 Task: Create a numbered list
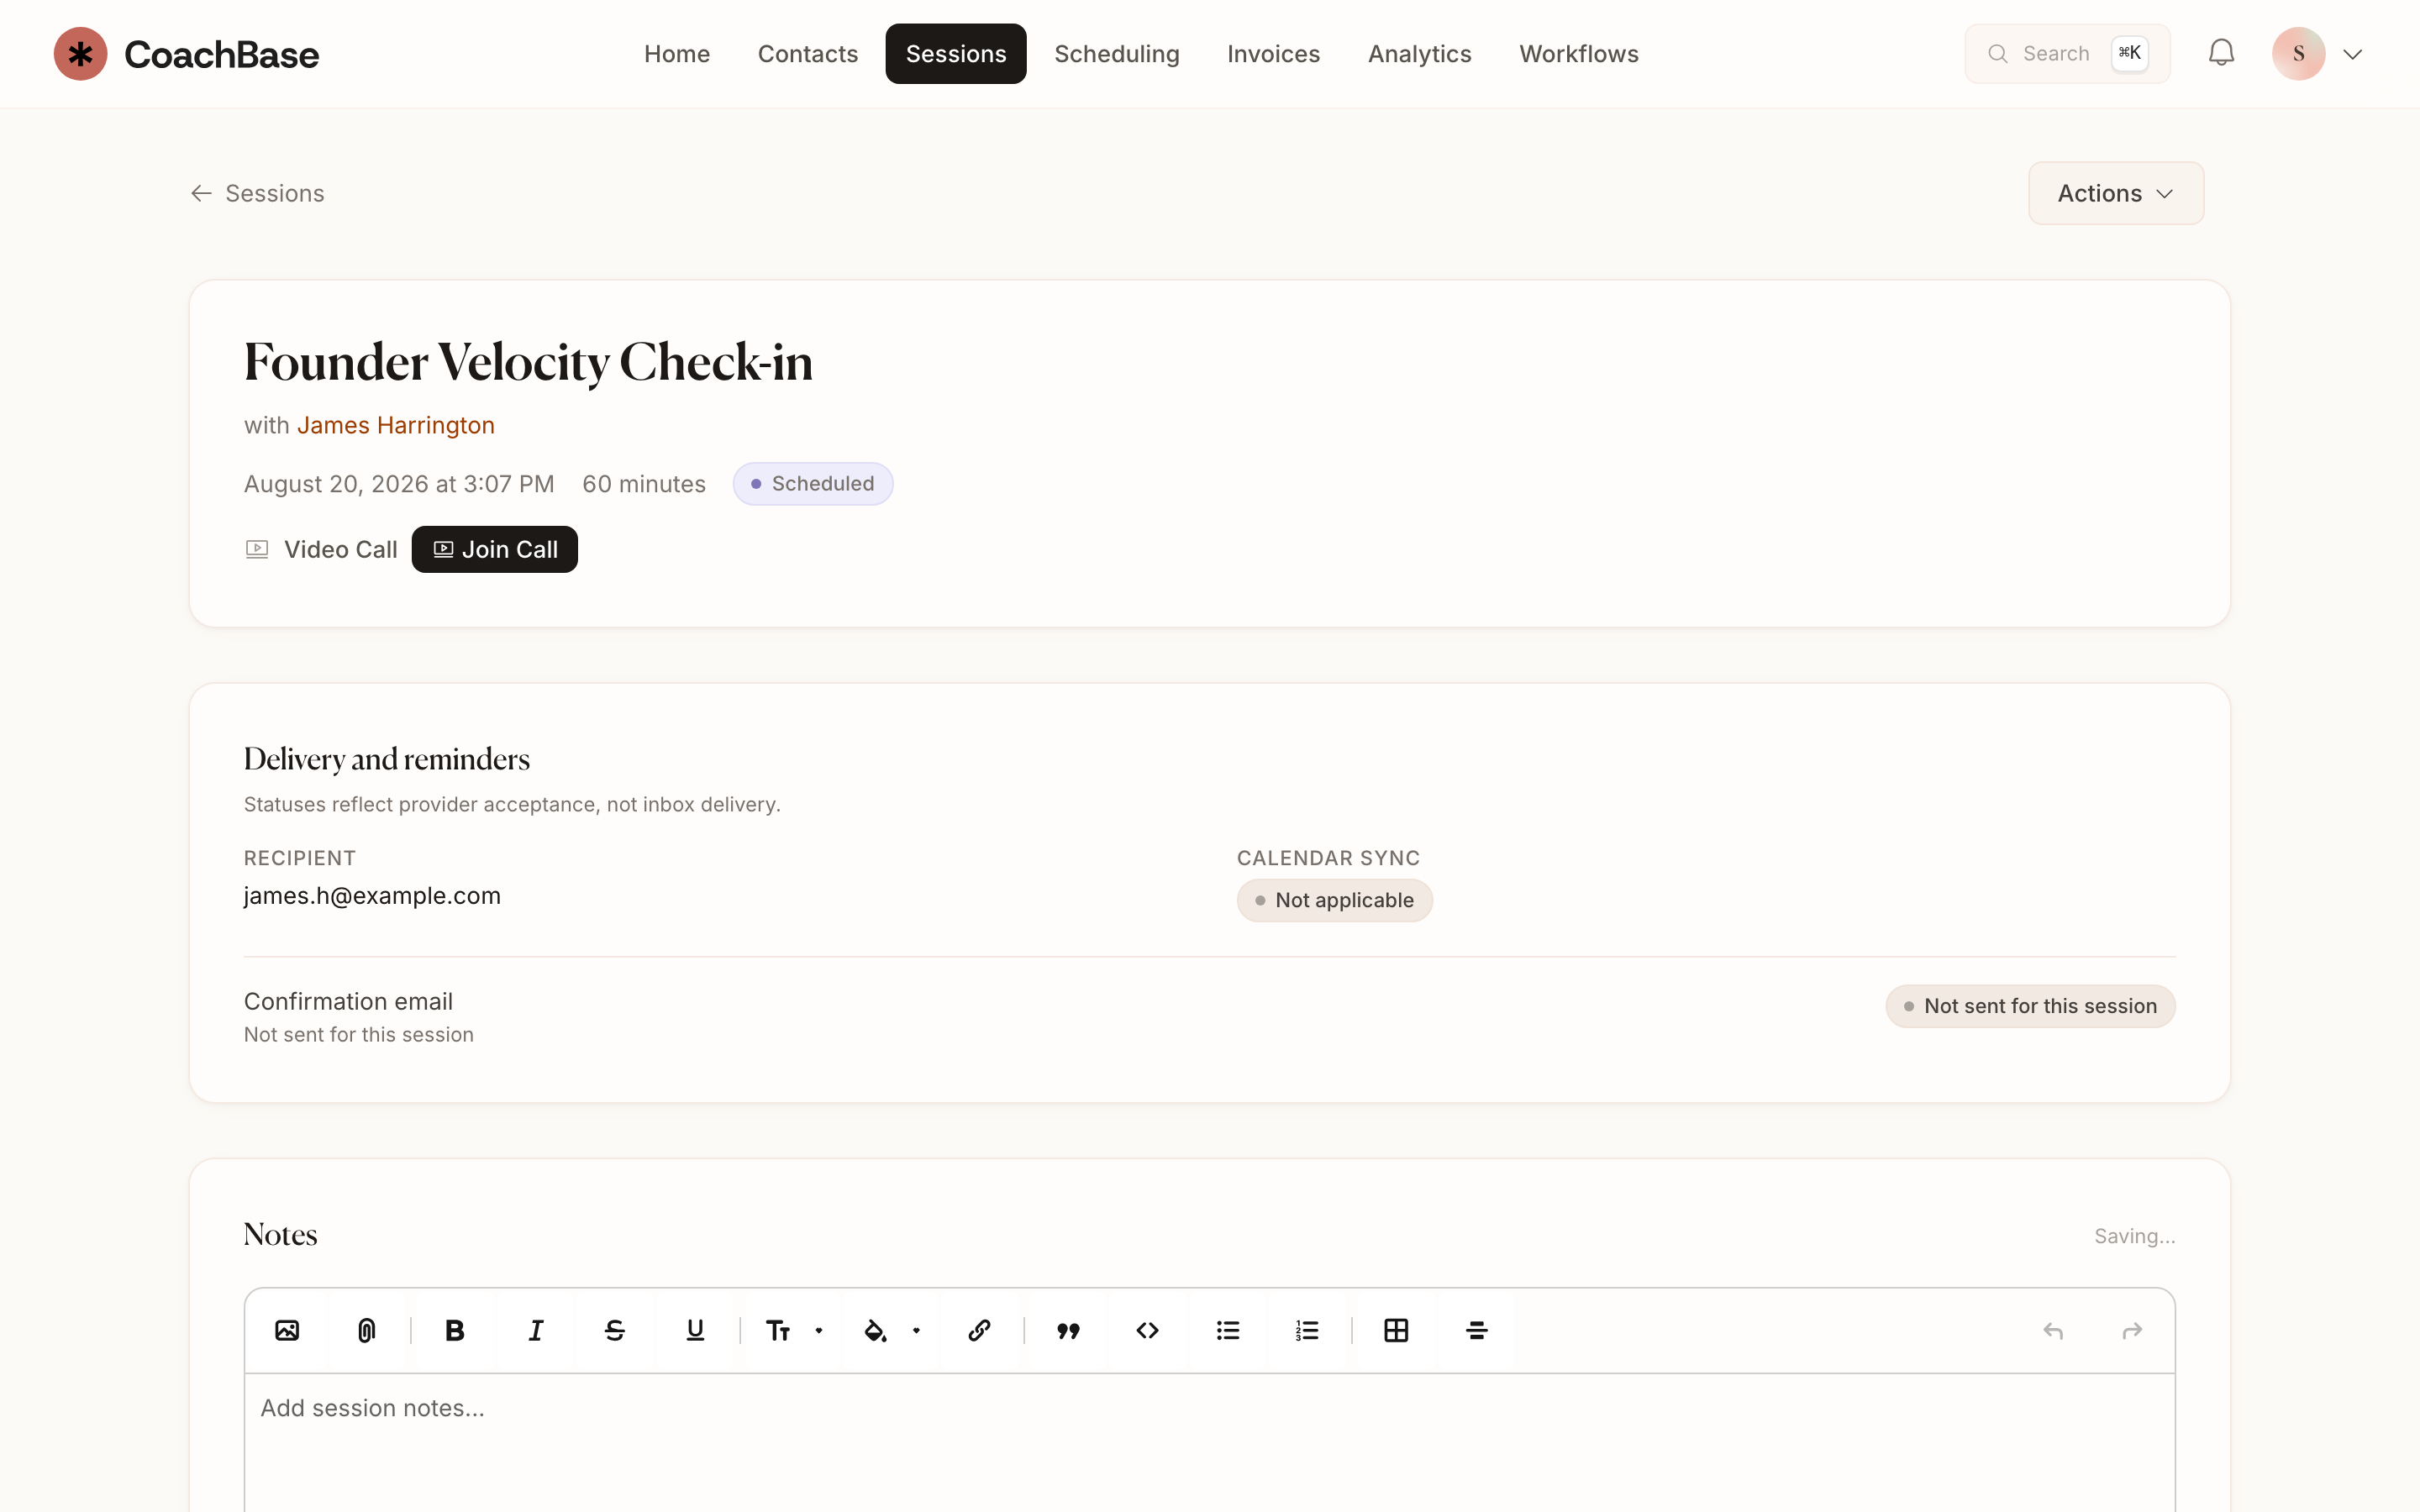1307,1330
